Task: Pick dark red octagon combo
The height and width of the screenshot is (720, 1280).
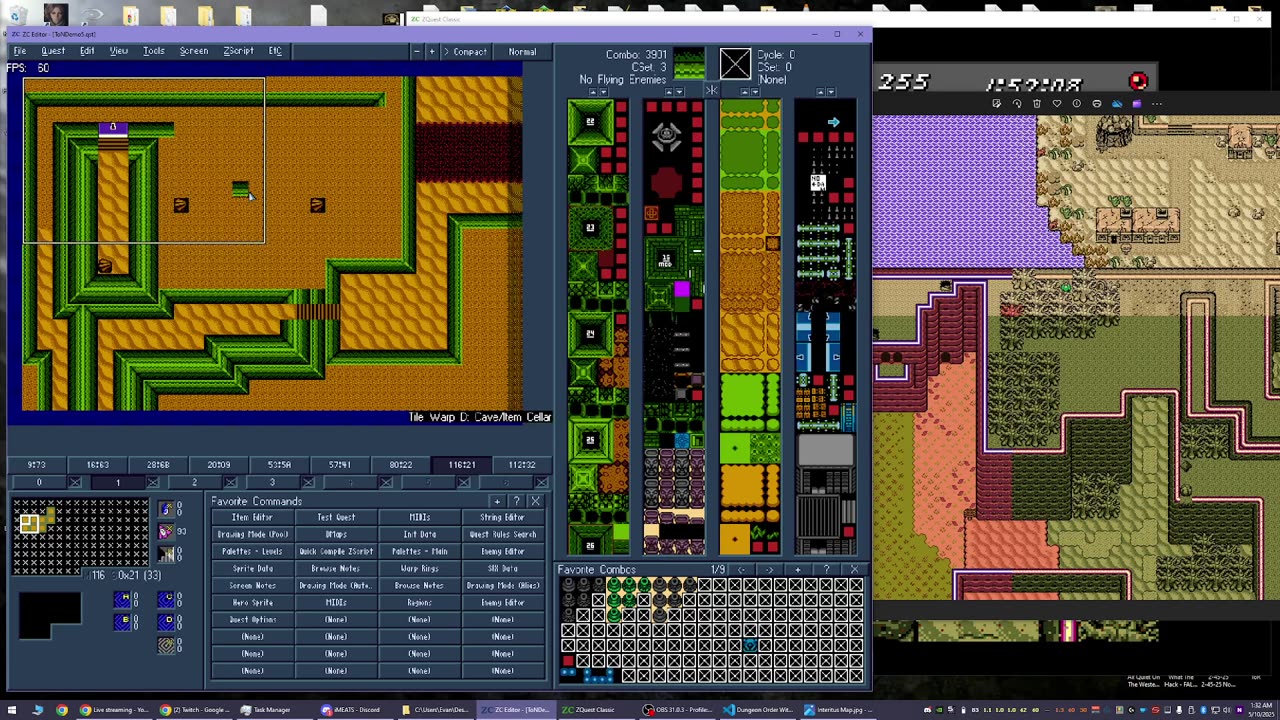Action: point(666,183)
